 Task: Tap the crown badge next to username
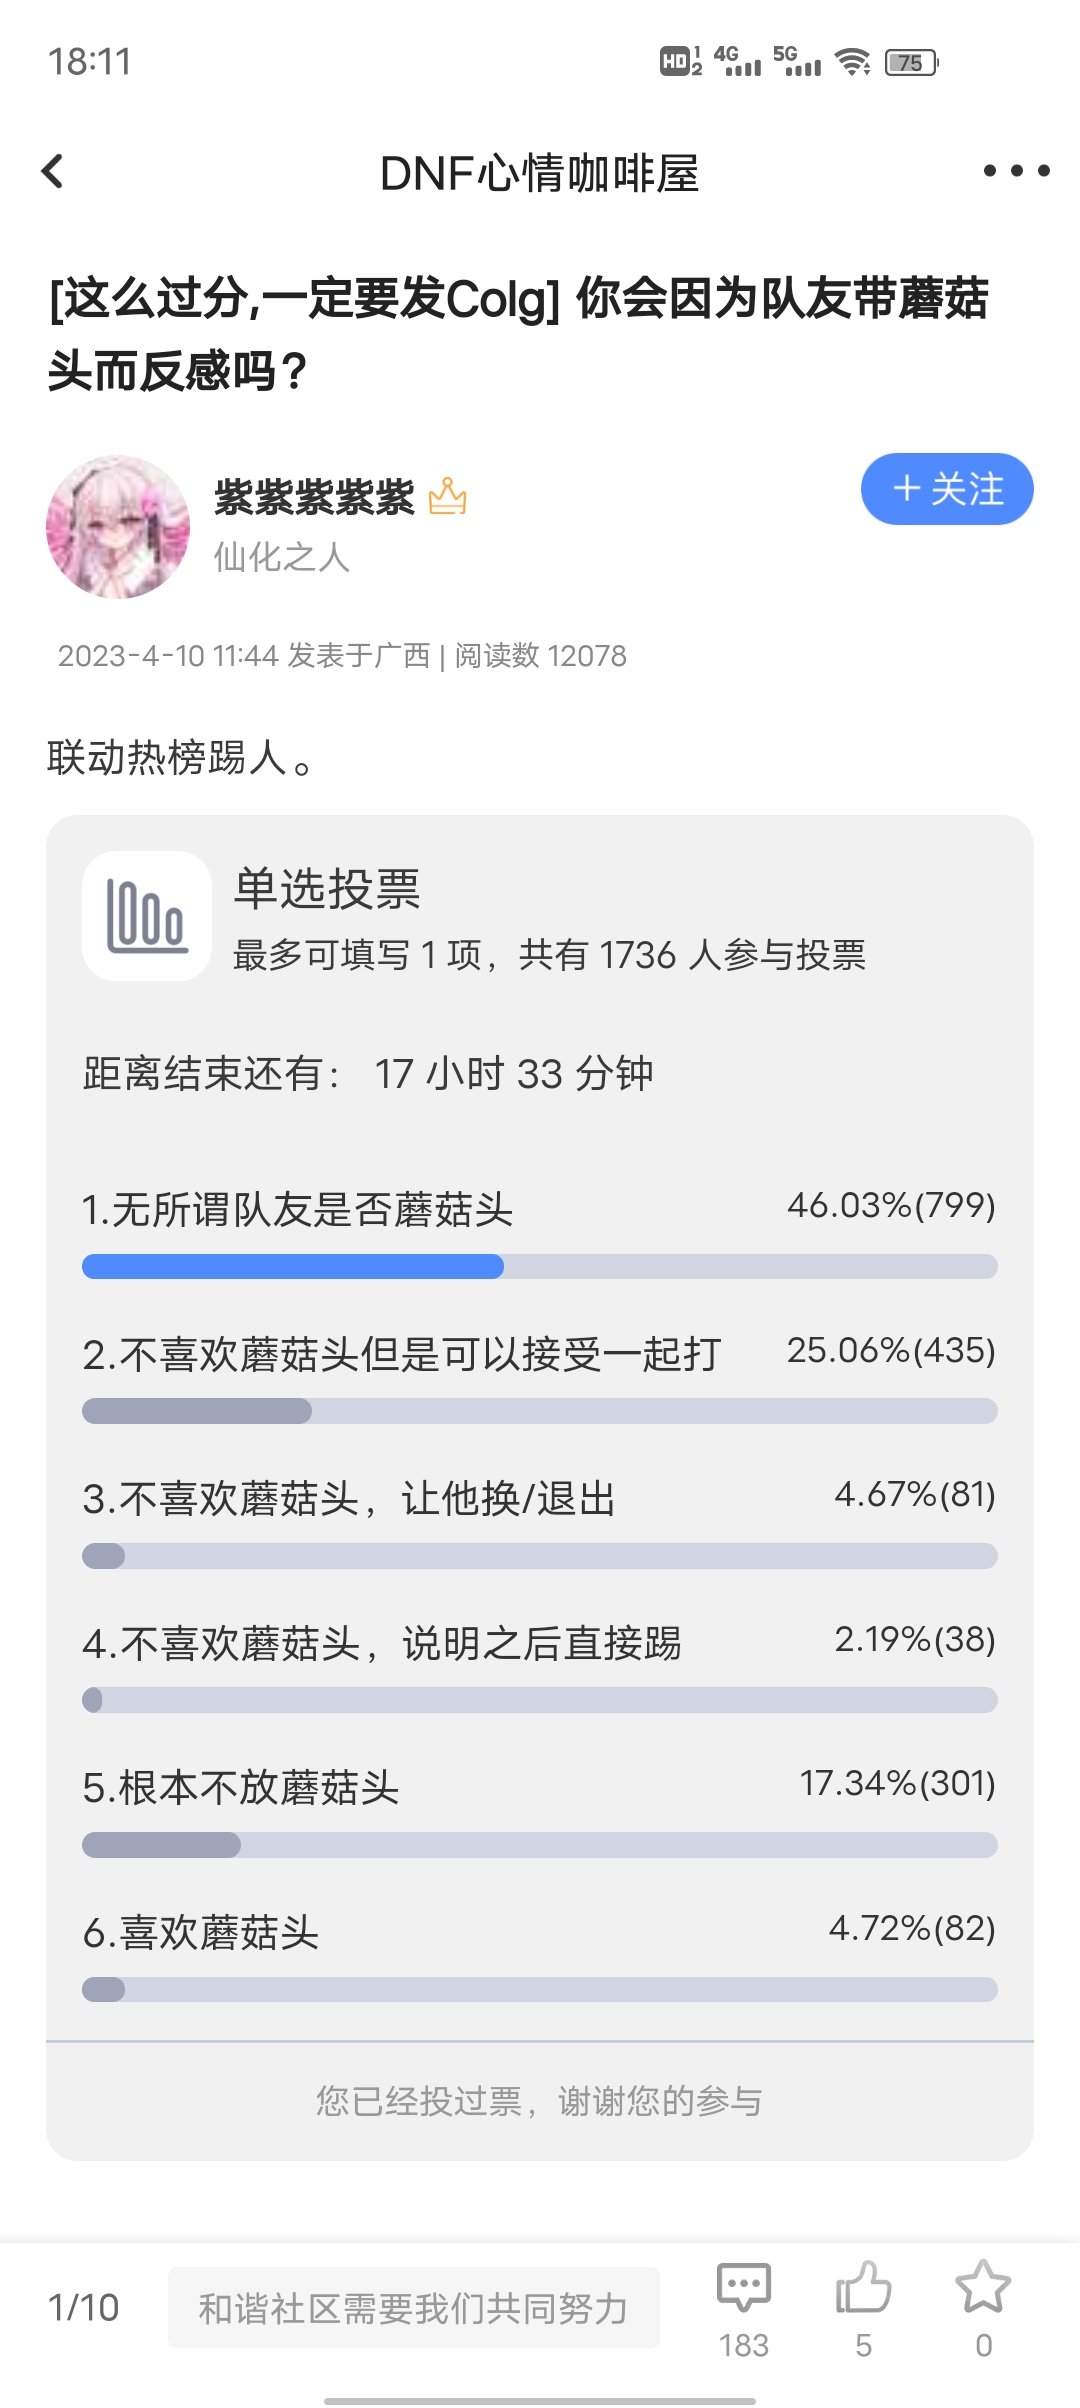(x=447, y=496)
